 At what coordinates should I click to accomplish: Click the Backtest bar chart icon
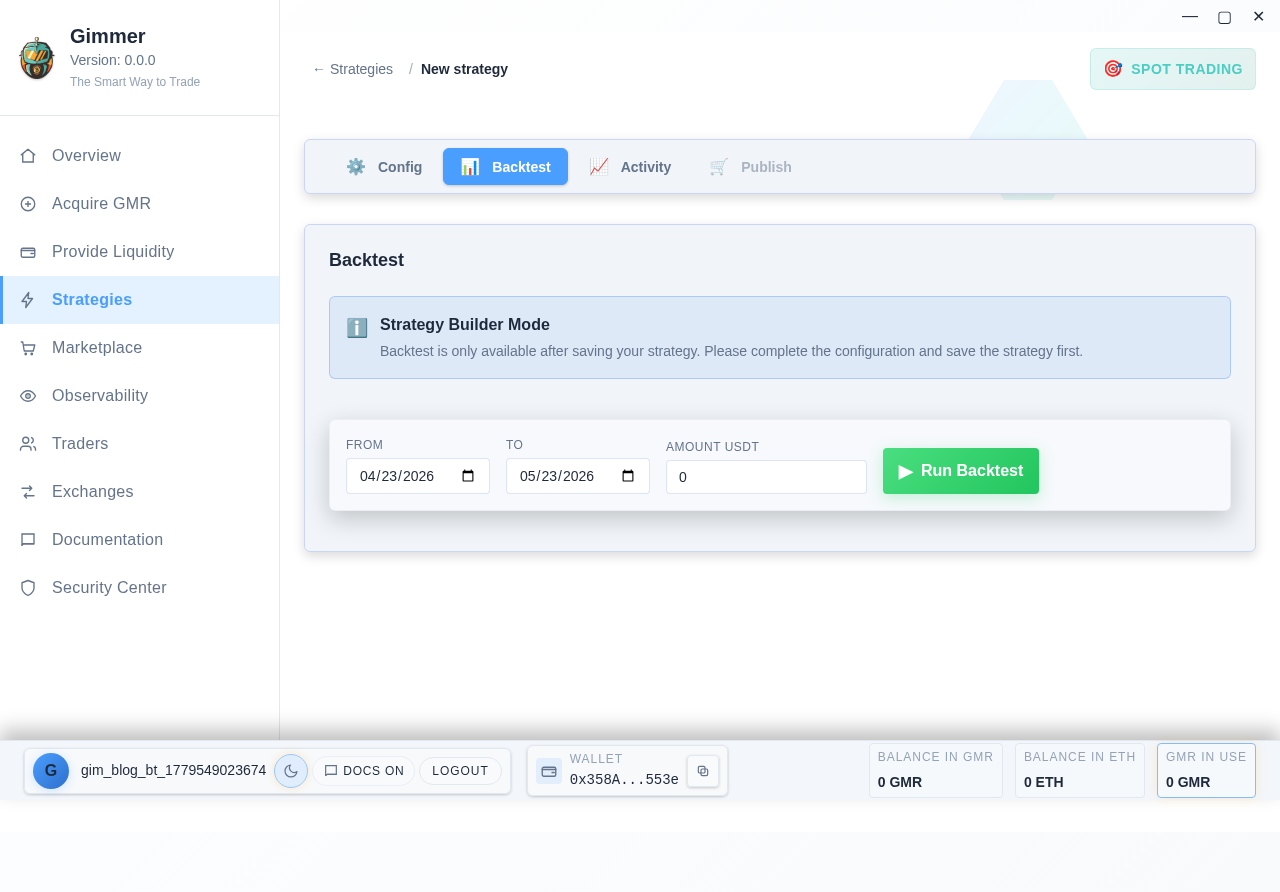[x=470, y=167]
